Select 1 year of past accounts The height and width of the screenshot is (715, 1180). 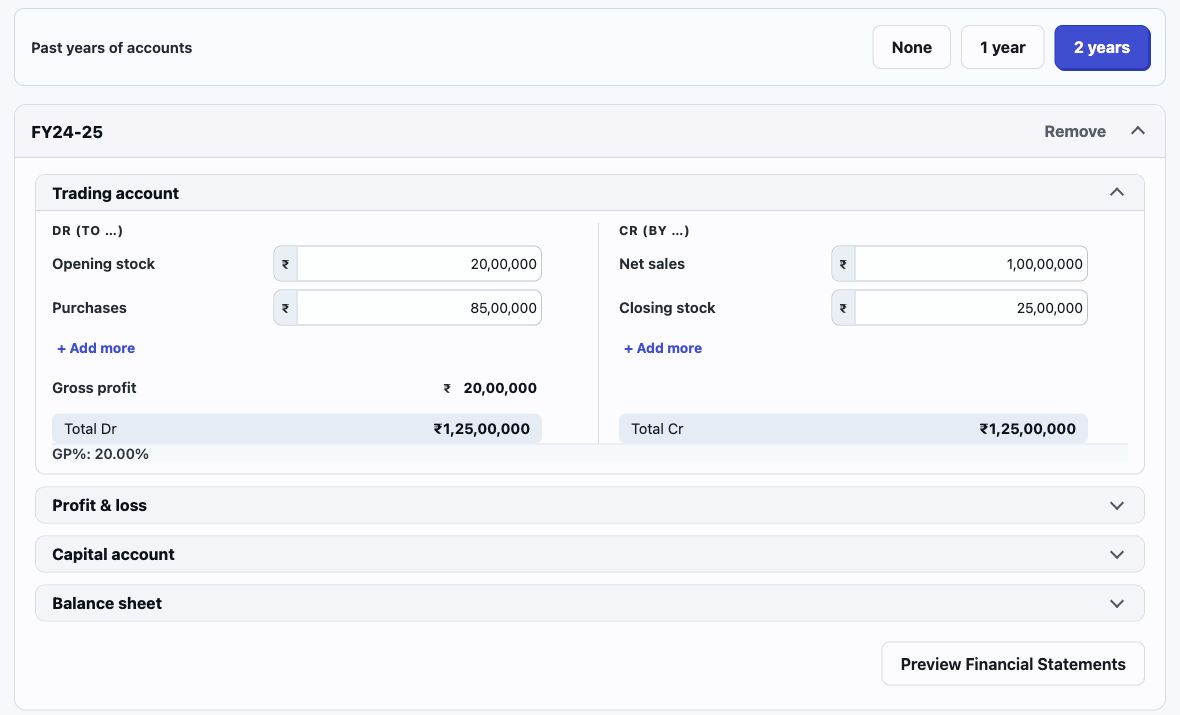pyautogui.click(x=1002, y=47)
